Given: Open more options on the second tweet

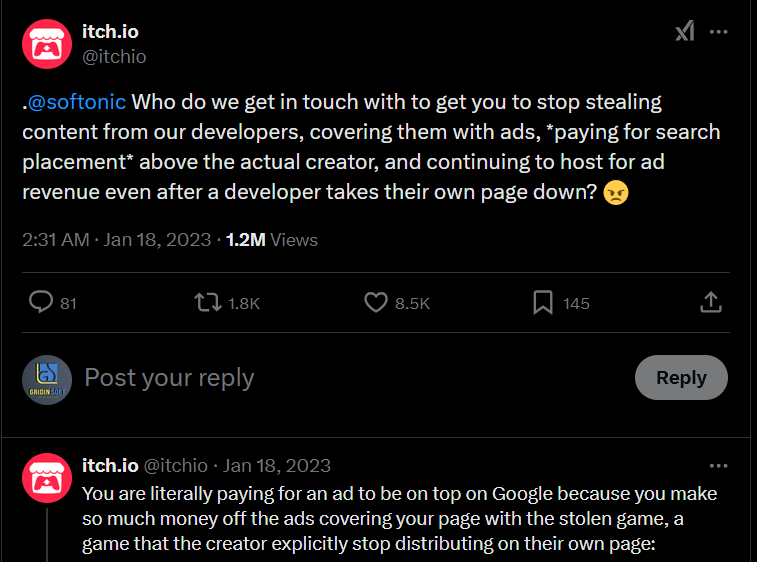Looking at the screenshot, I should tap(718, 466).
